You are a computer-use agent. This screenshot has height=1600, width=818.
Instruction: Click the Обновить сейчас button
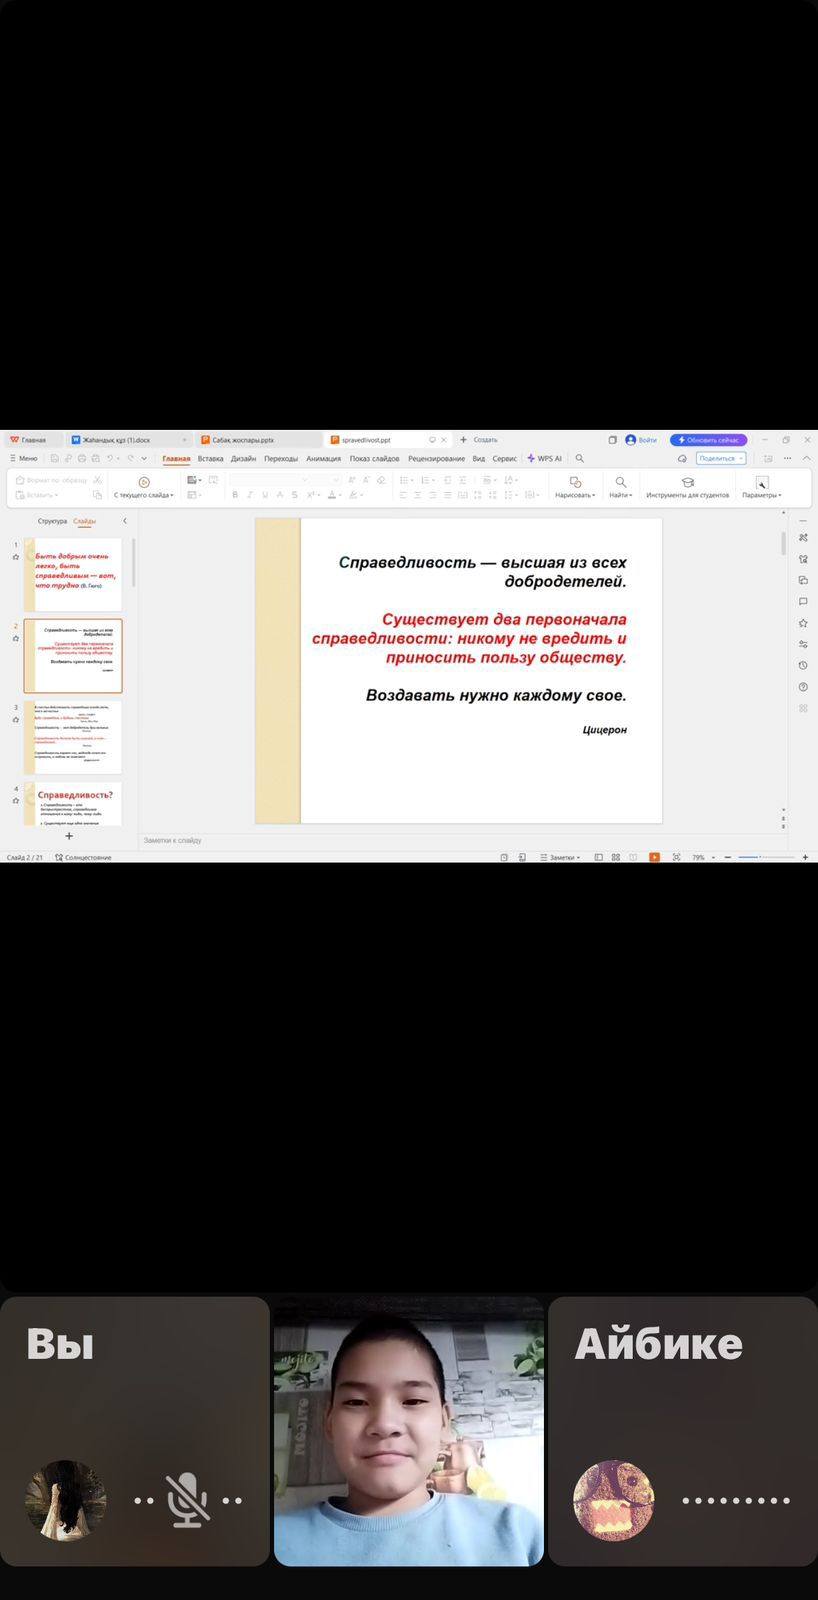coord(708,440)
